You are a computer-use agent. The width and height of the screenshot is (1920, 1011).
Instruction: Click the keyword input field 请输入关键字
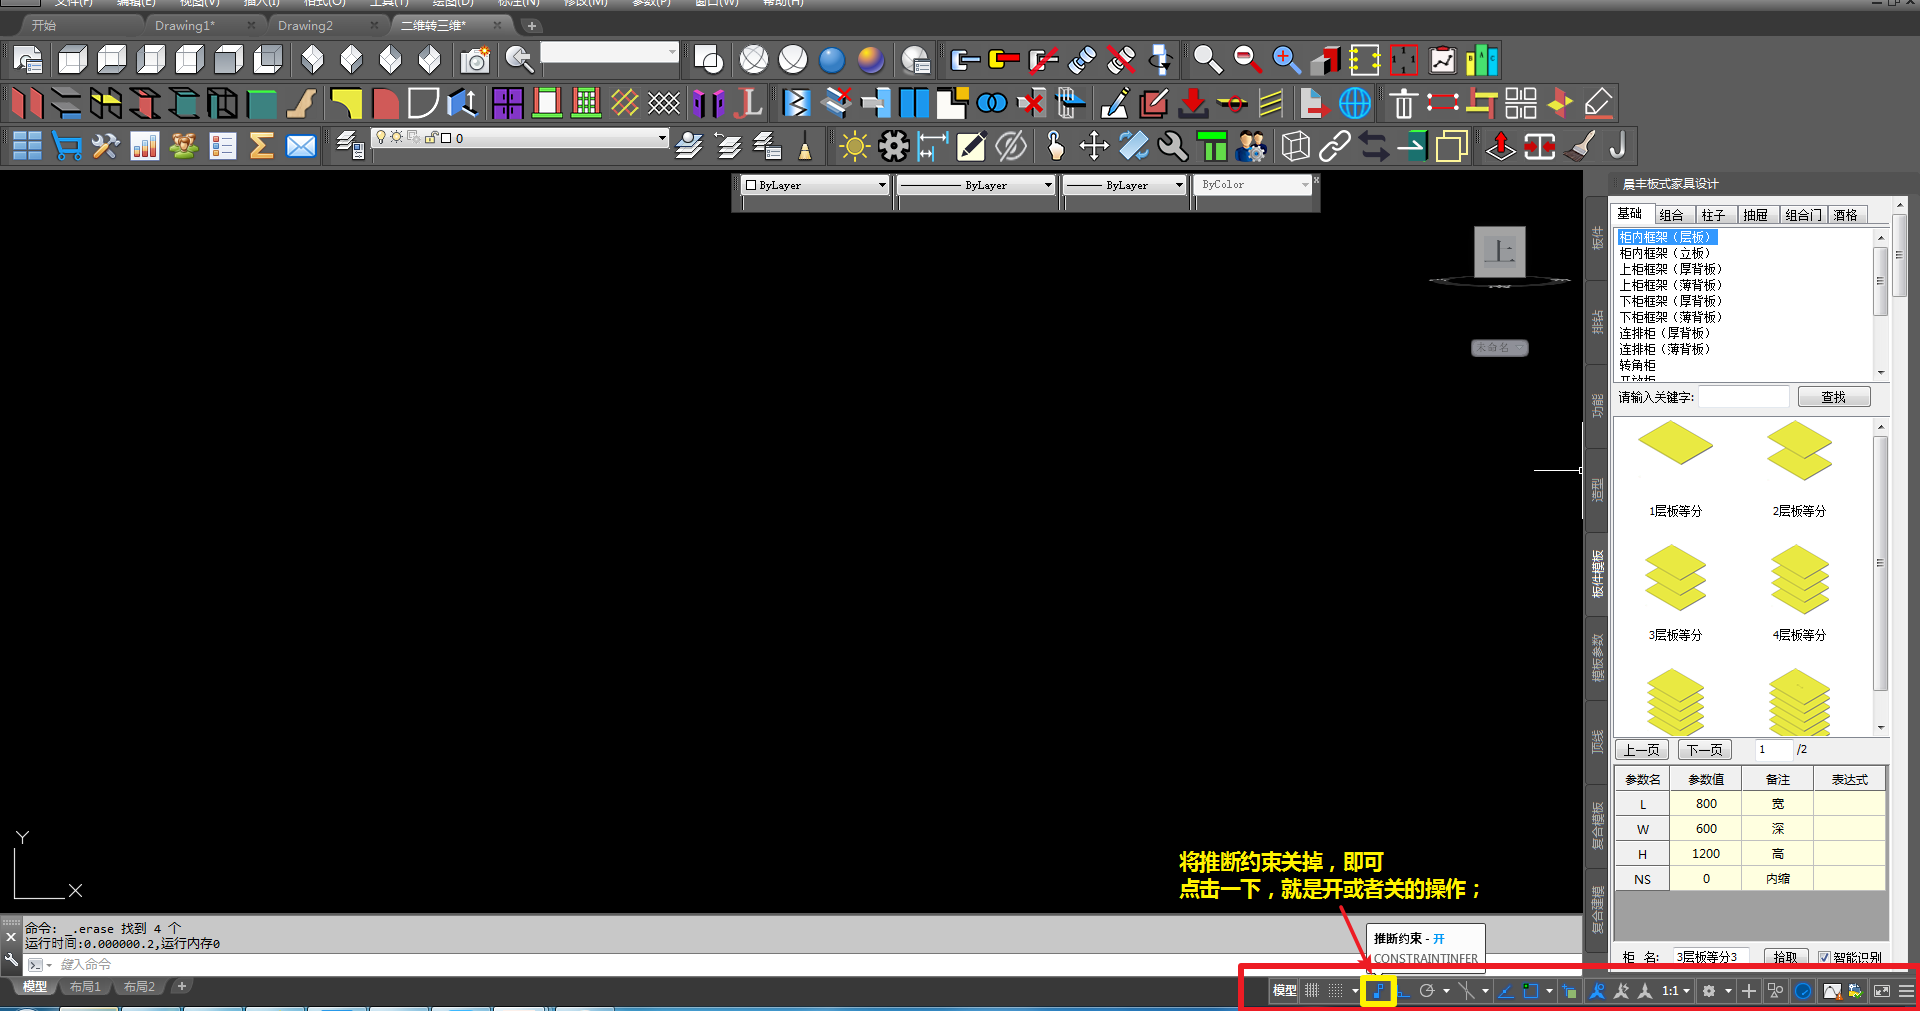(x=1744, y=397)
